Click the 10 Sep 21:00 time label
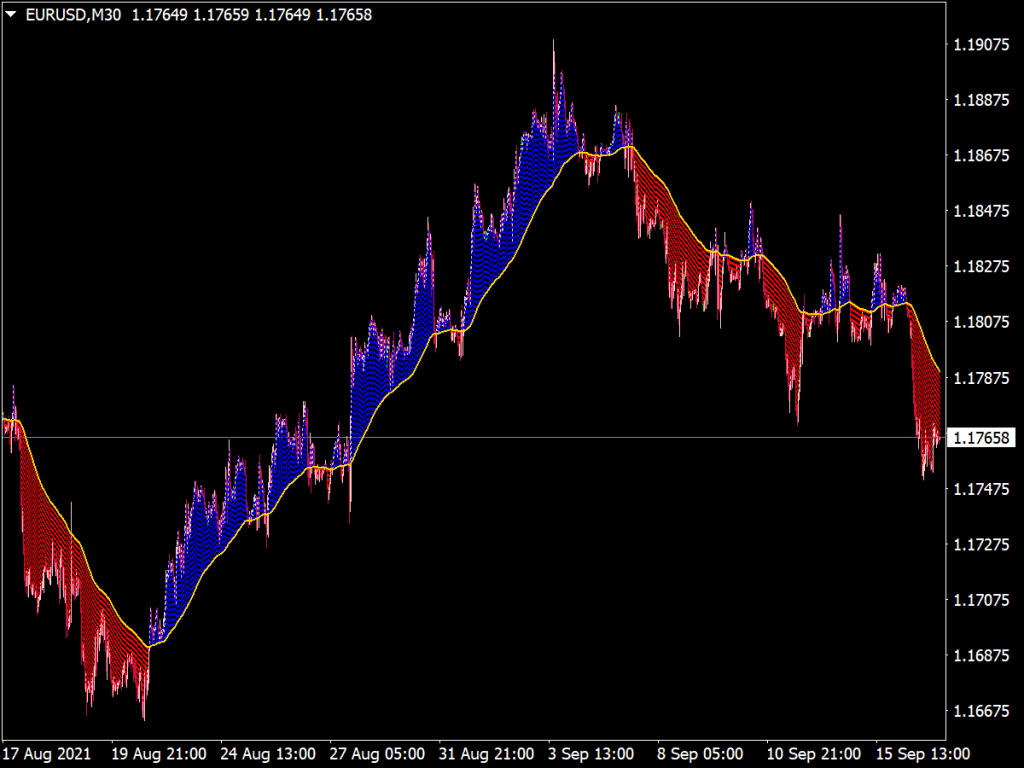 [812, 755]
